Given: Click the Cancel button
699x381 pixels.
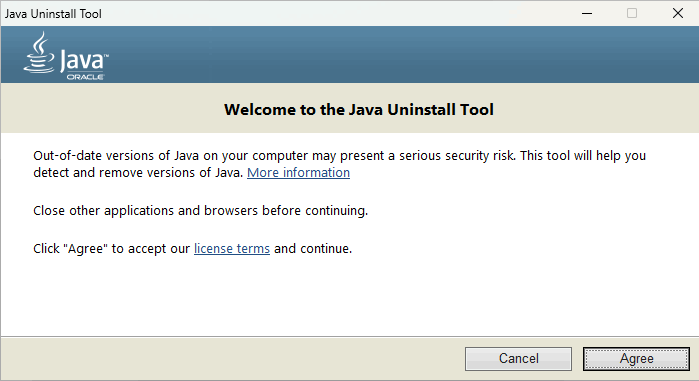Looking at the screenshot, I should pos(518,359).
